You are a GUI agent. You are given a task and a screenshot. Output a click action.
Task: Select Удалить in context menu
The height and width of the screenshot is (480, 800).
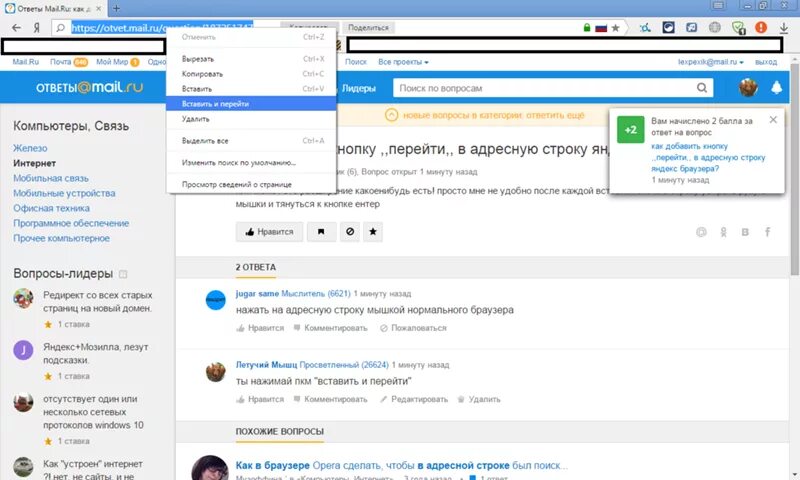tap(251, 119)
